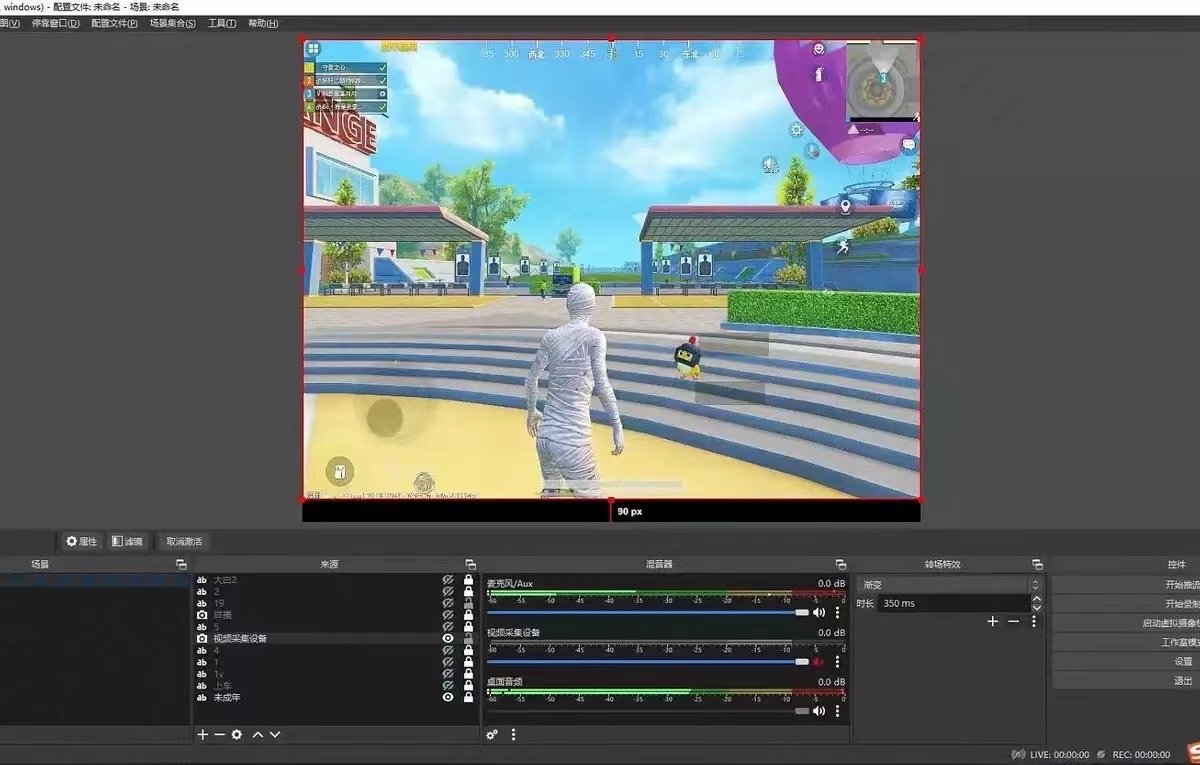Click 启动虚拟摄像机 button
1200x765 pixels.
tap(1126, 623)
